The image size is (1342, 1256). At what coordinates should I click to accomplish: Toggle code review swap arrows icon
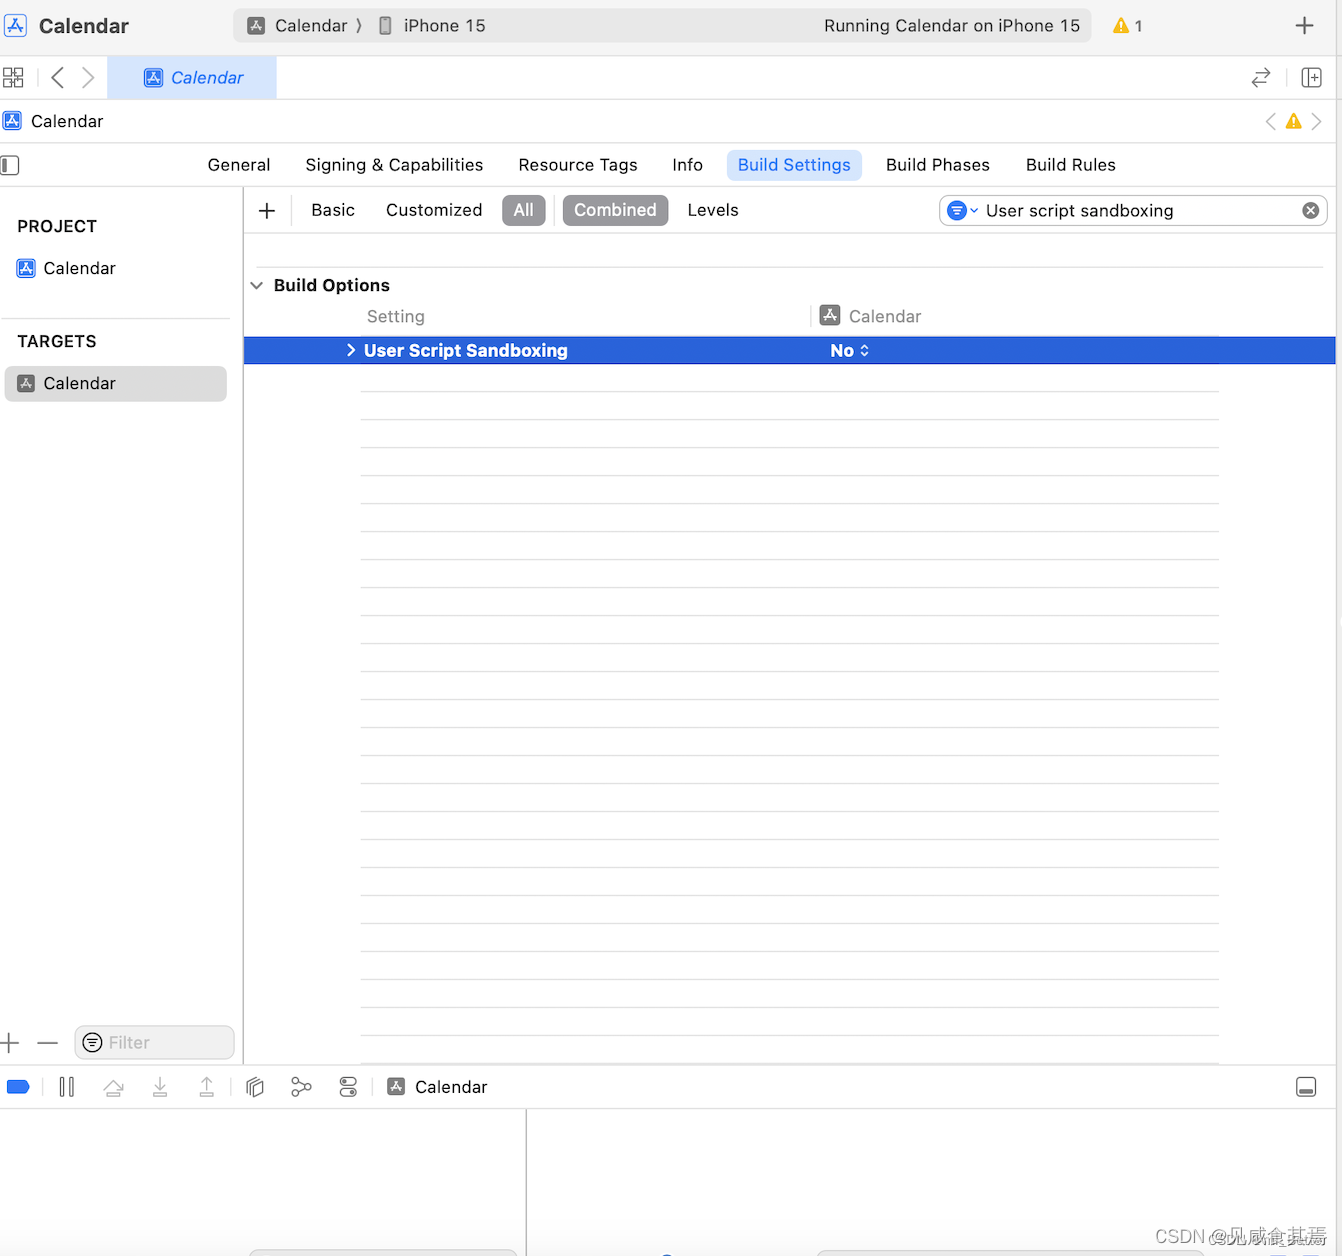coord(1261,77)
